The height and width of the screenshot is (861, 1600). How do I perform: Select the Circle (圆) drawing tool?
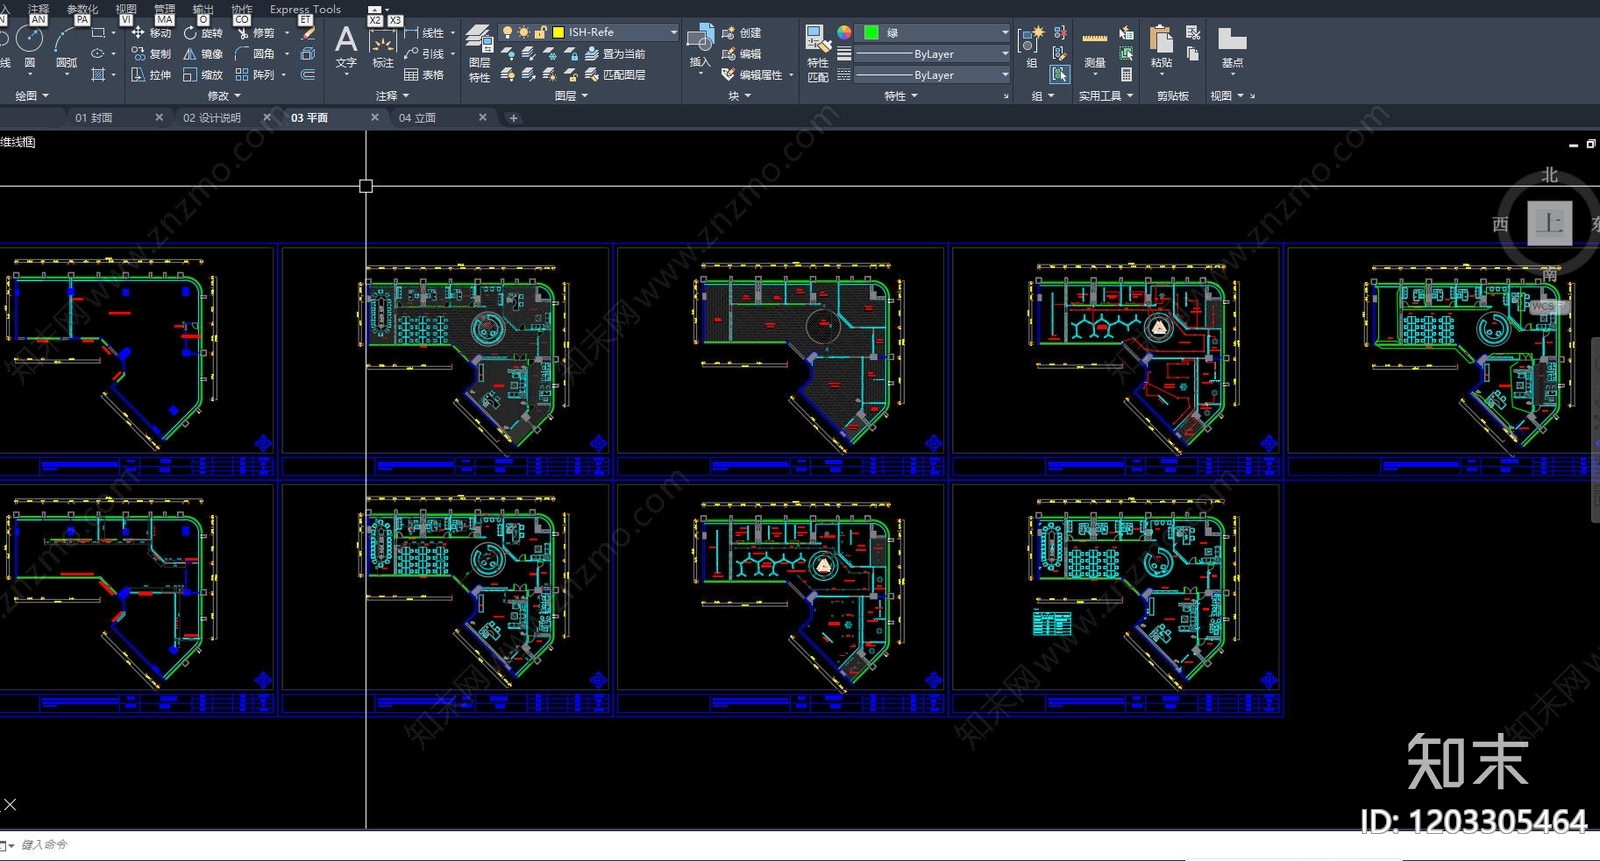click(30, 47)
